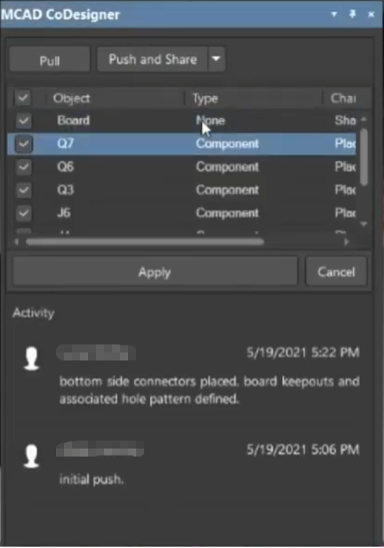
Task: Click the horizontal scroll left arrow
Action: coord(16,241)
